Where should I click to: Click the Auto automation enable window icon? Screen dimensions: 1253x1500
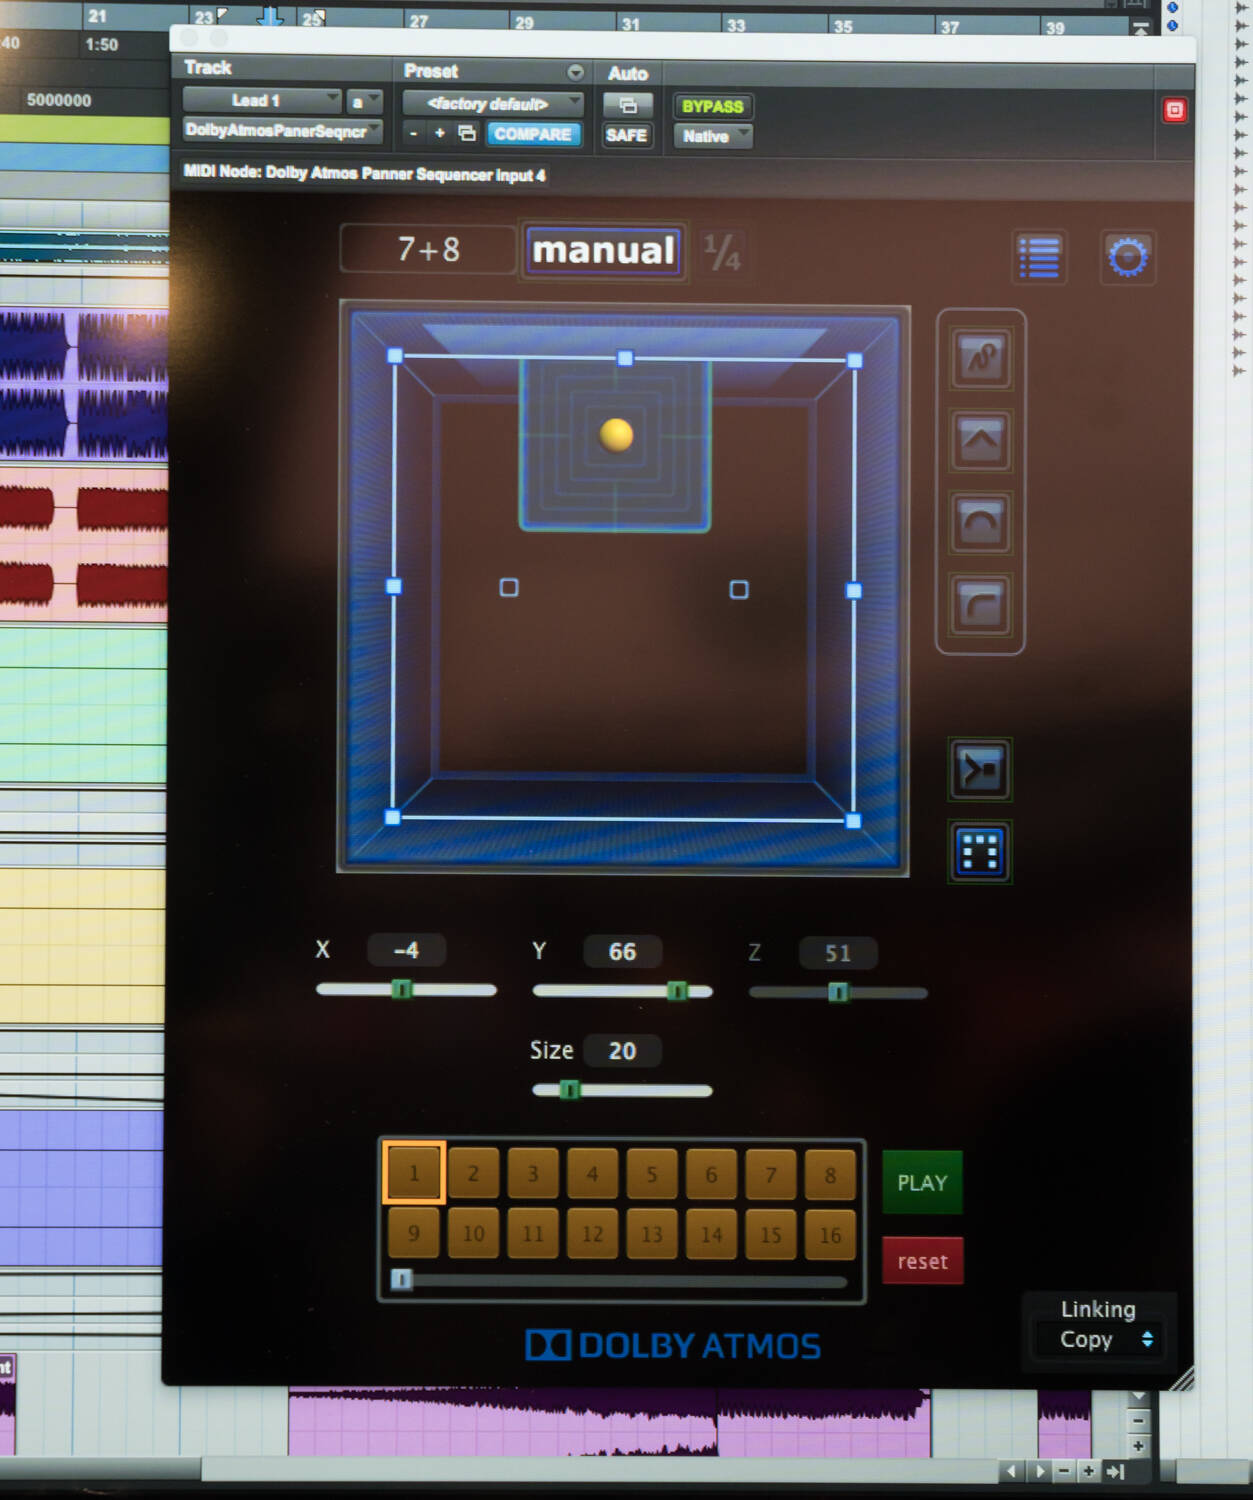pyautogui.click(x=628, y=105)
